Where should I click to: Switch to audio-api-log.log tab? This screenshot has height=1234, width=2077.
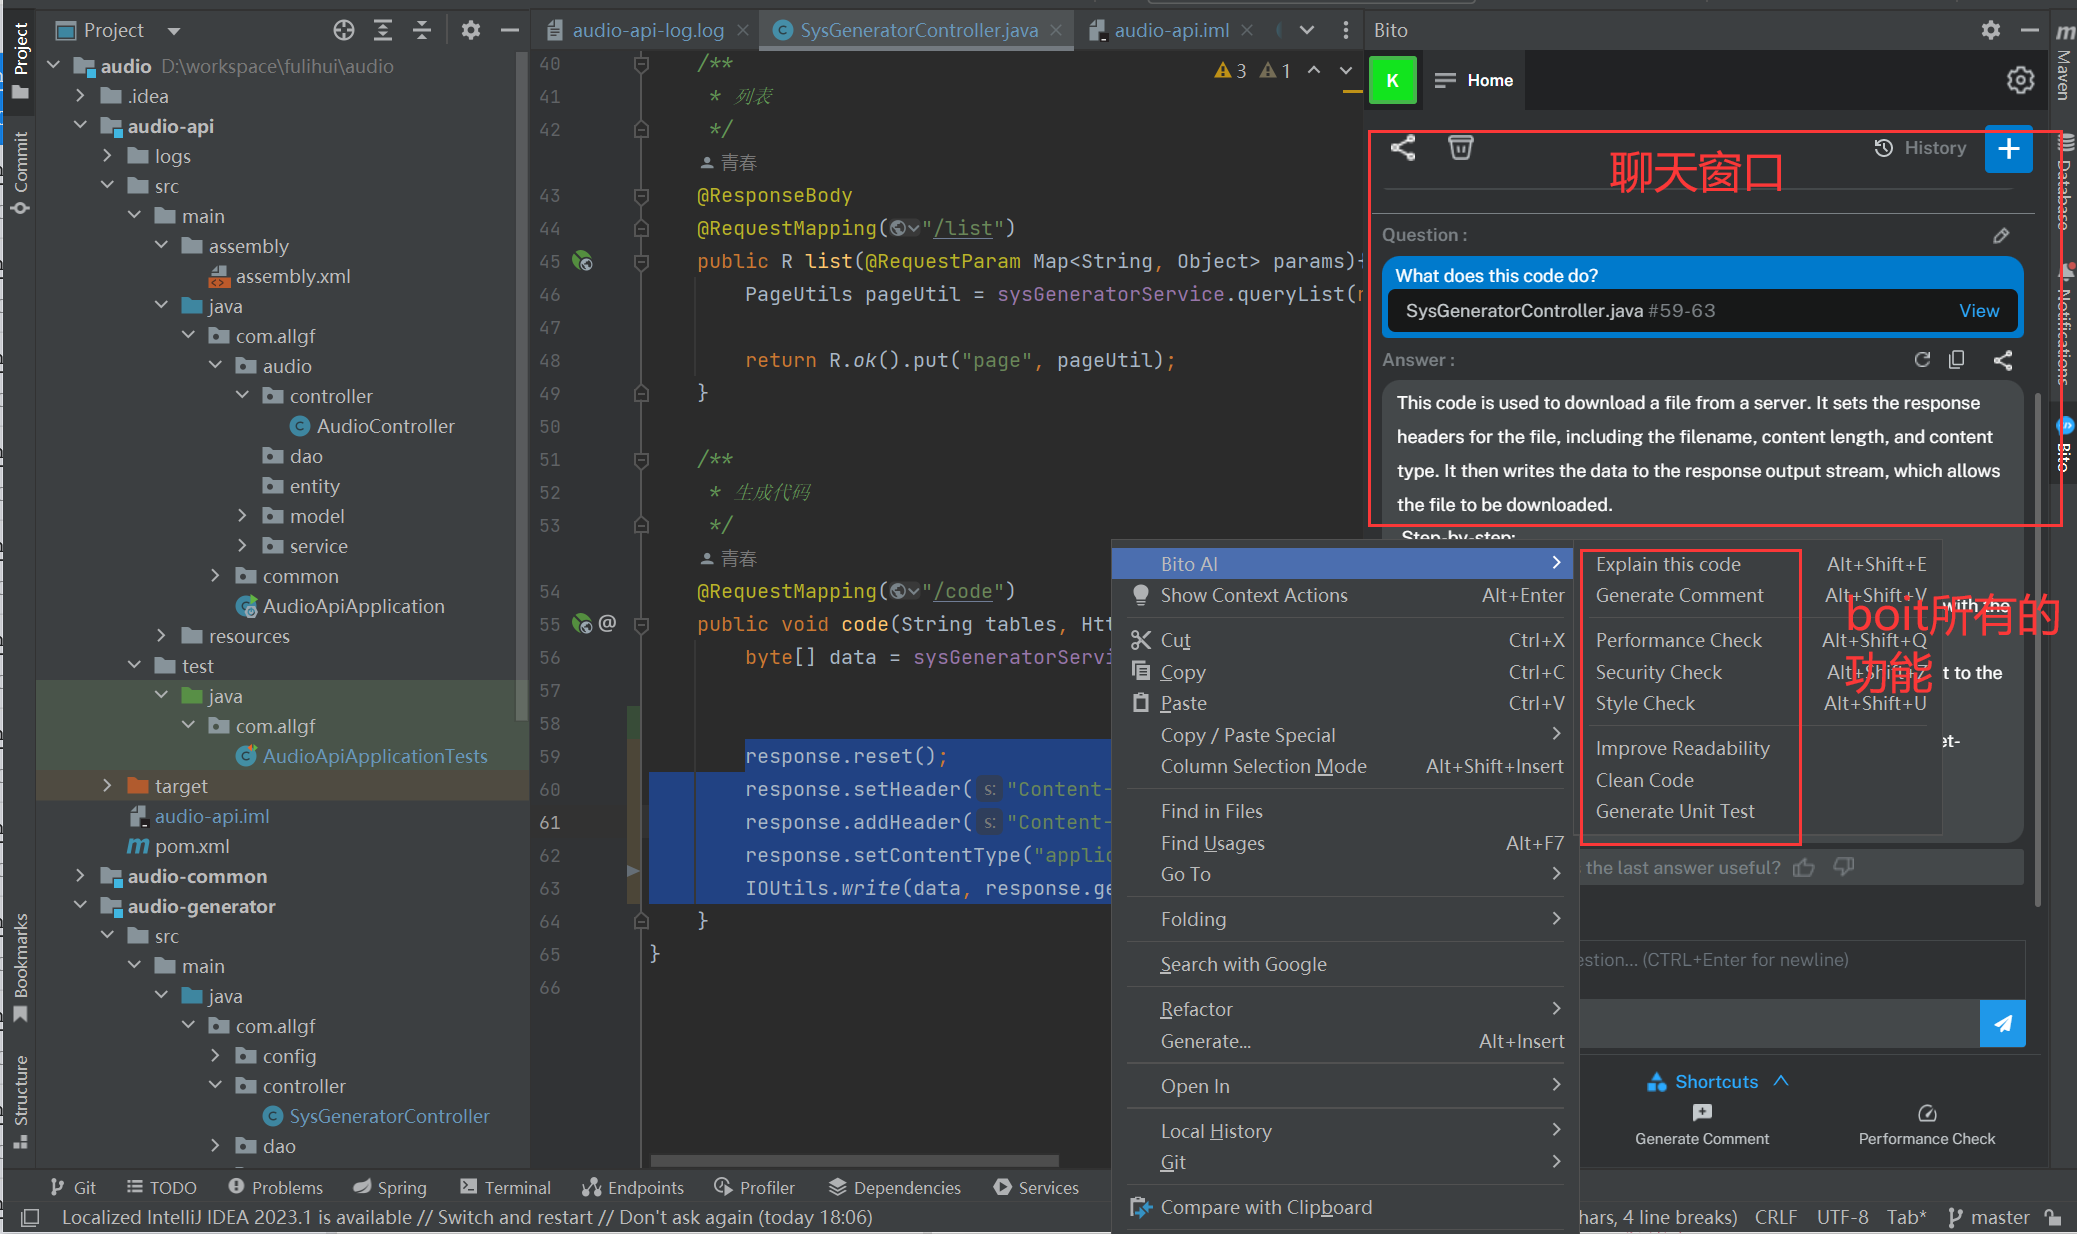[647, 30]
